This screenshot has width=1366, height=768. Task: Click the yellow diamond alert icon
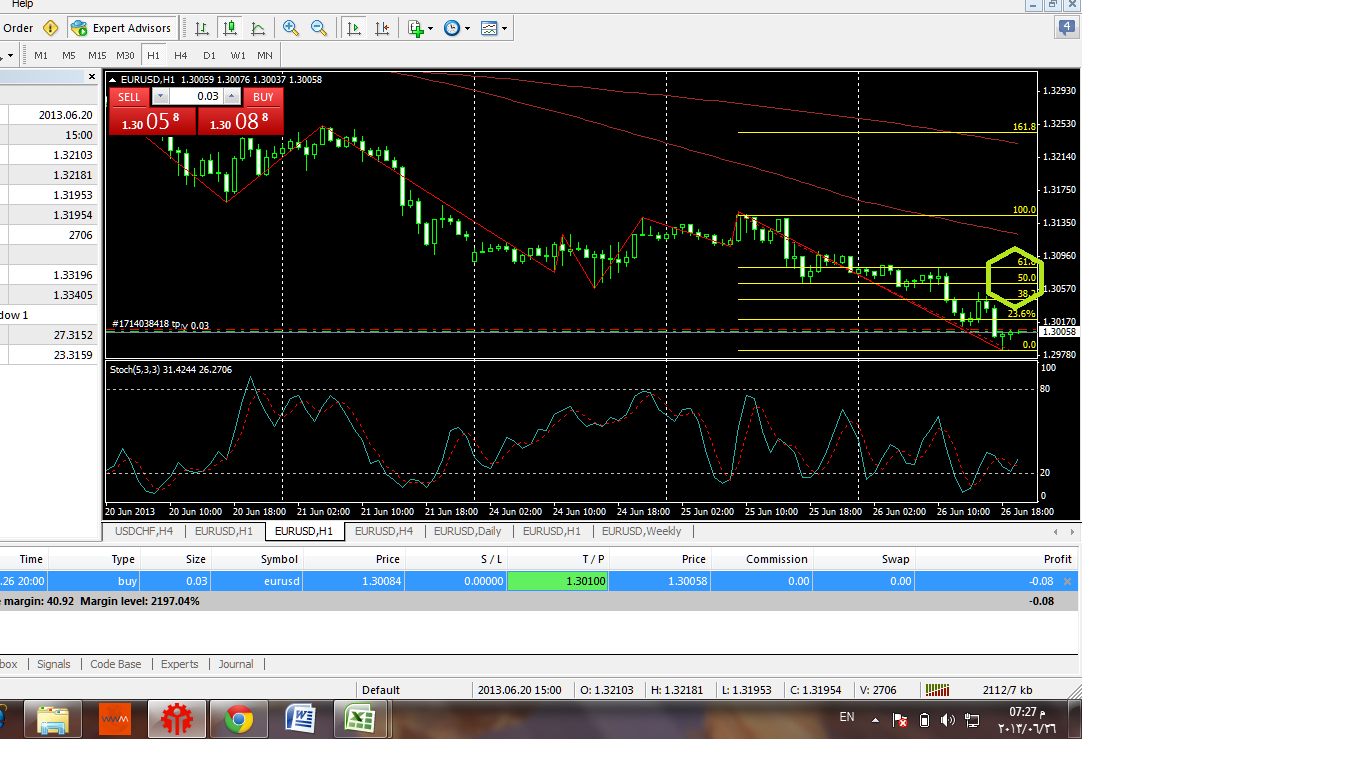pyautogui.click(x=50, y=28)
